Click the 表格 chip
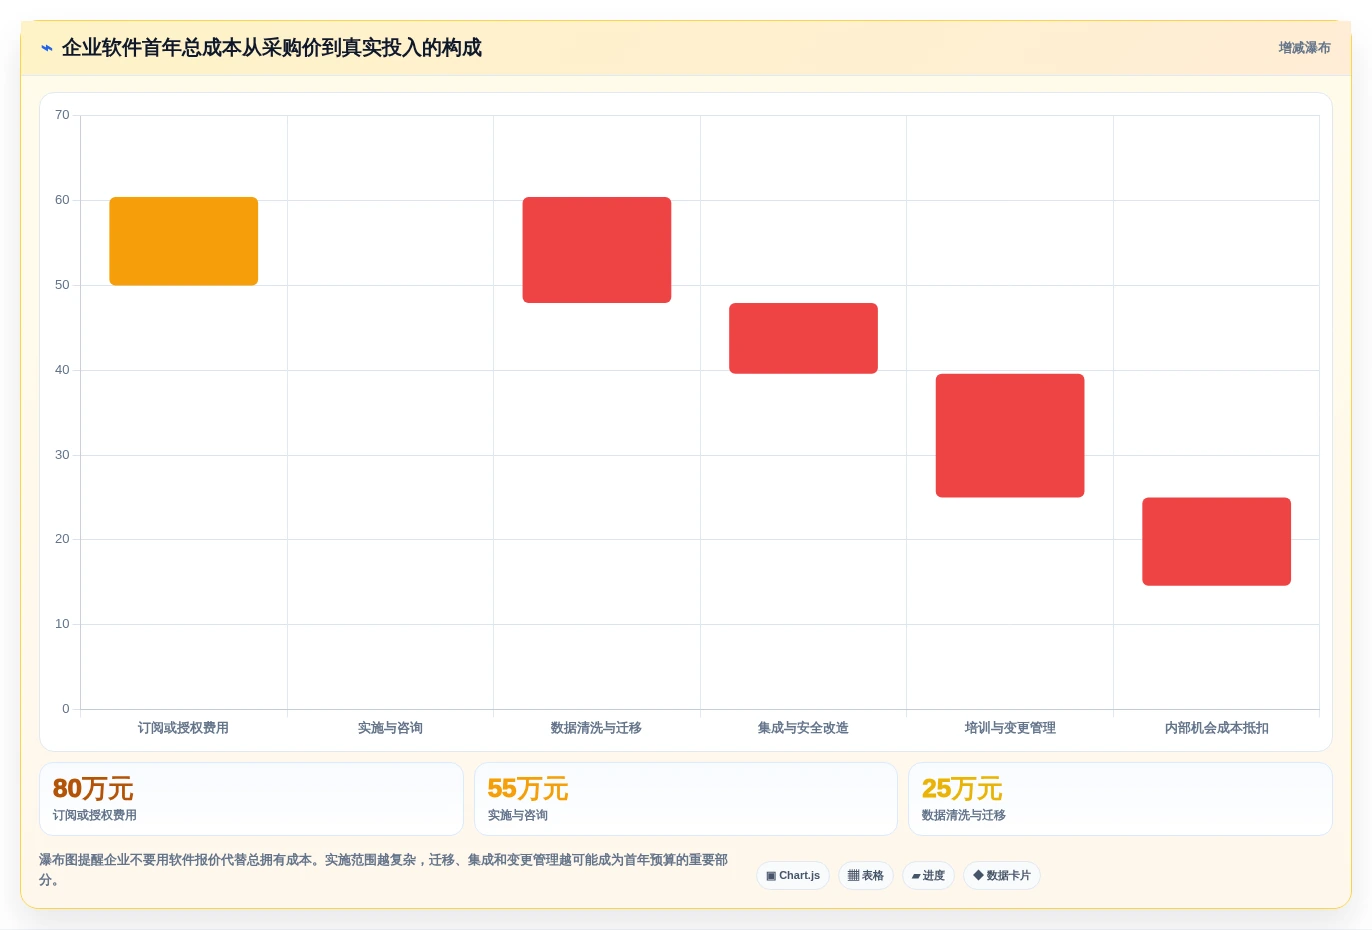 866,876
